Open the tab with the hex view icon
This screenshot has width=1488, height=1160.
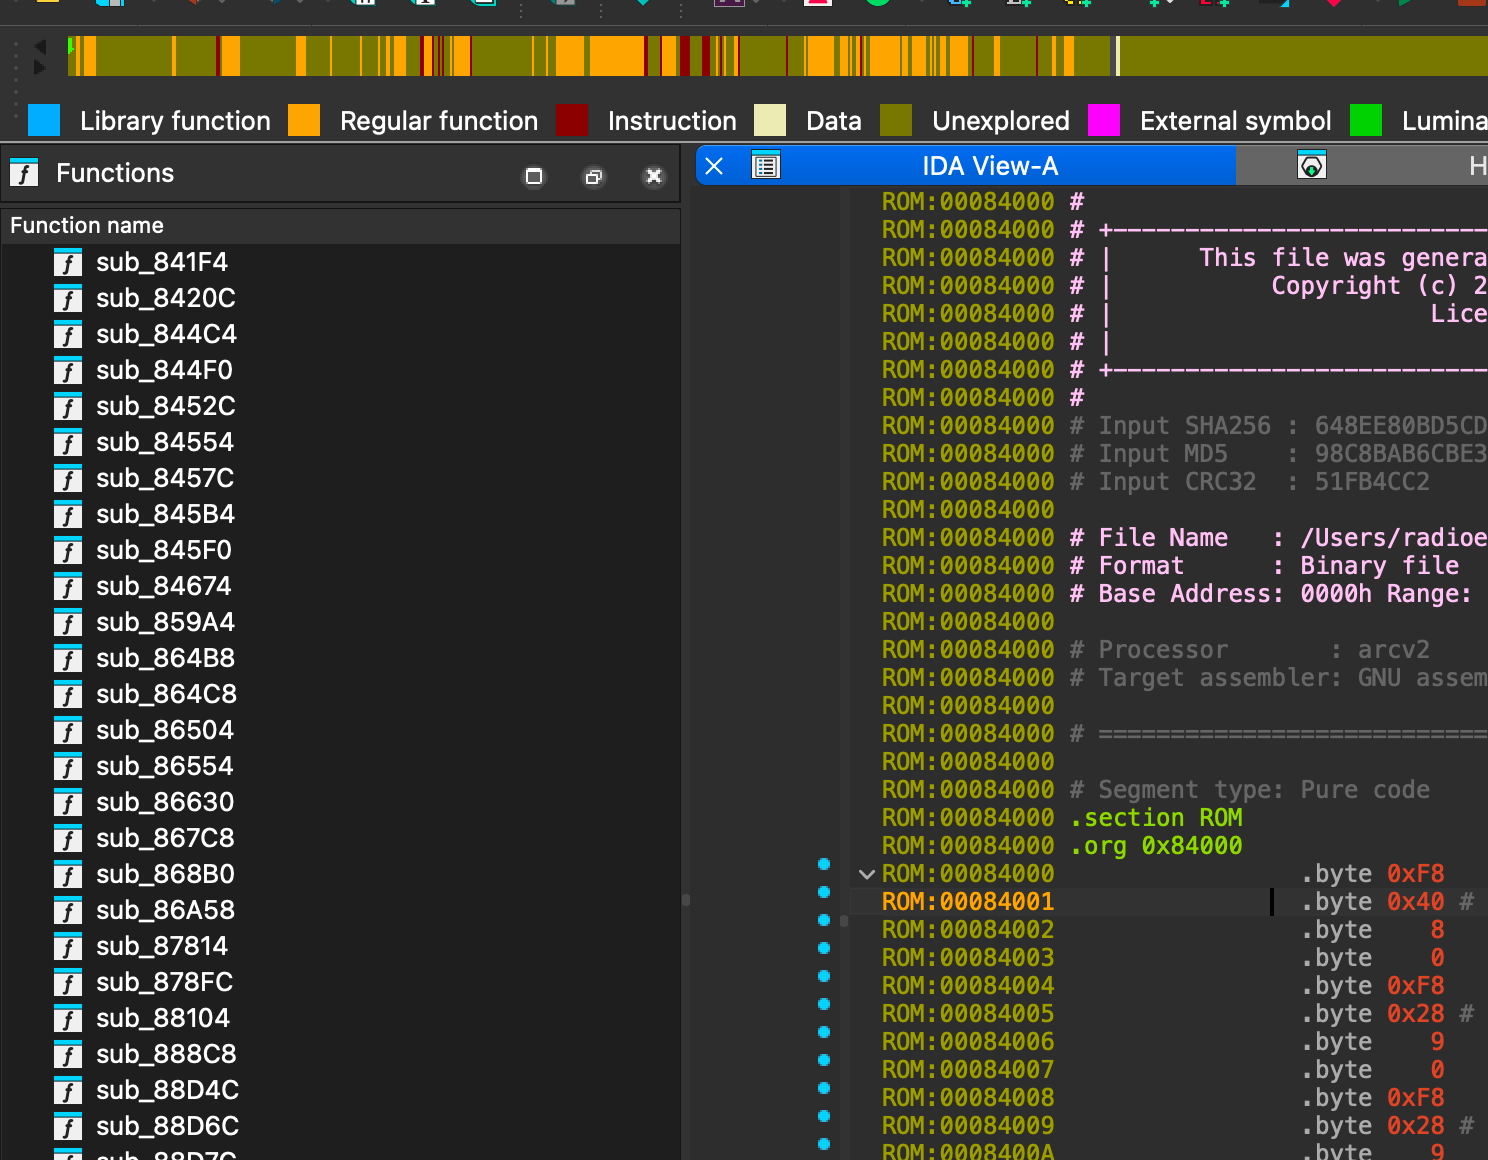[1312, 166]
